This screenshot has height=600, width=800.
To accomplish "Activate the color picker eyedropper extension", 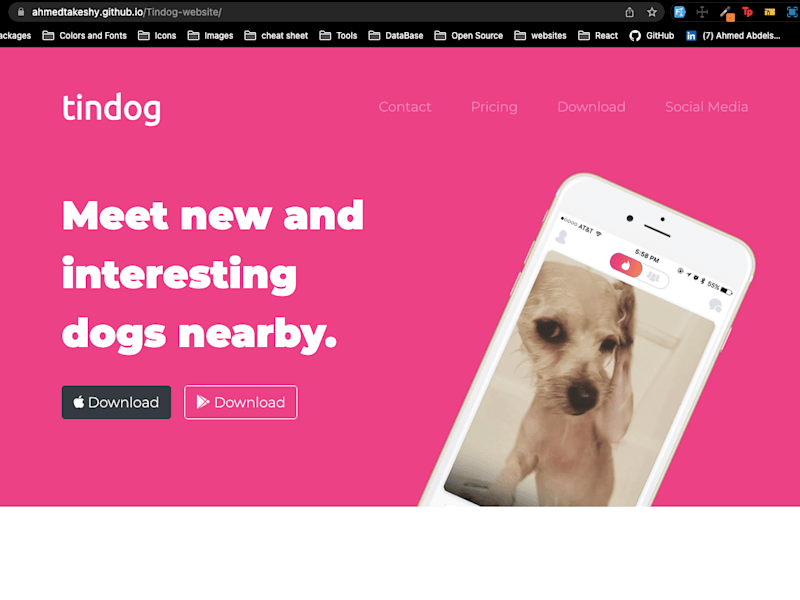I will pyautogui.click(x=727, y=13).
